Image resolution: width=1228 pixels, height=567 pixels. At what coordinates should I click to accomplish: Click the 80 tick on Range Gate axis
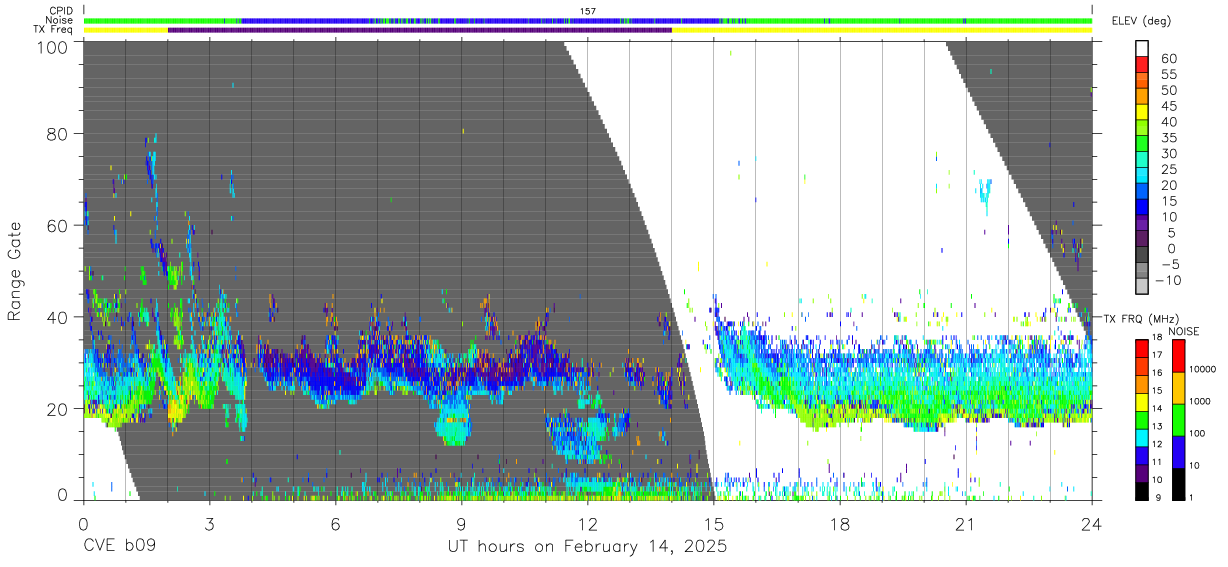(x=59, y=134)
